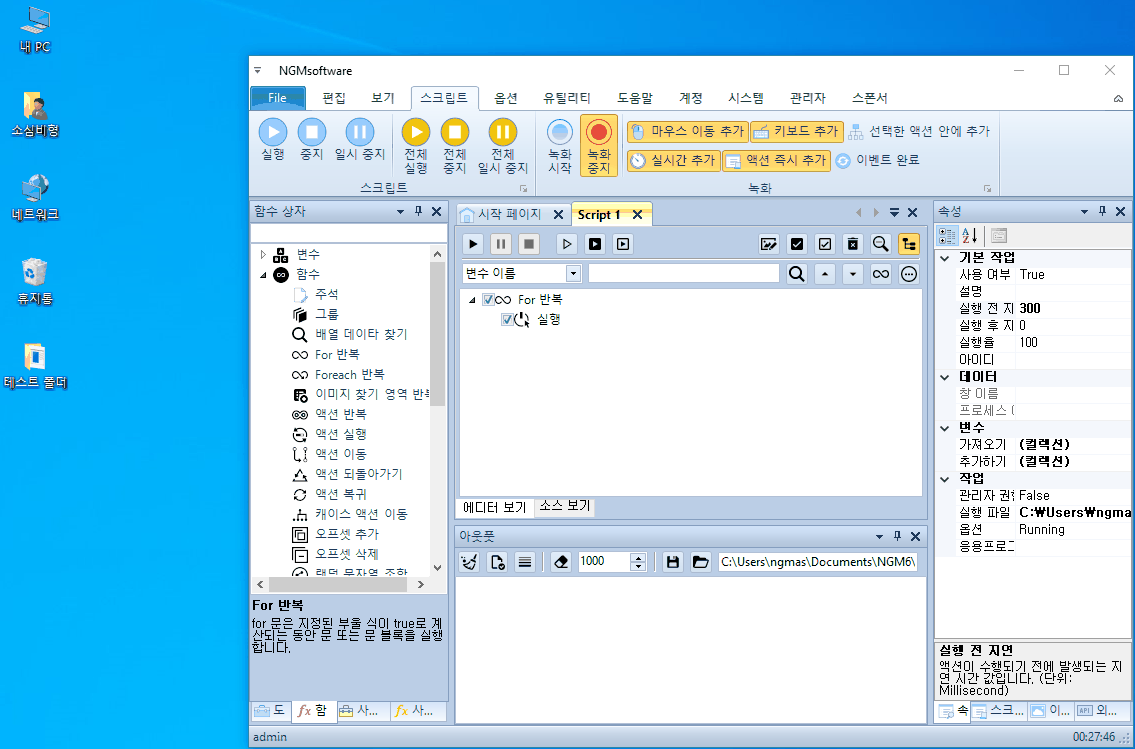Collapse the 기본 작업 property group
This screenshot has height=749, width=1135.
945,258
